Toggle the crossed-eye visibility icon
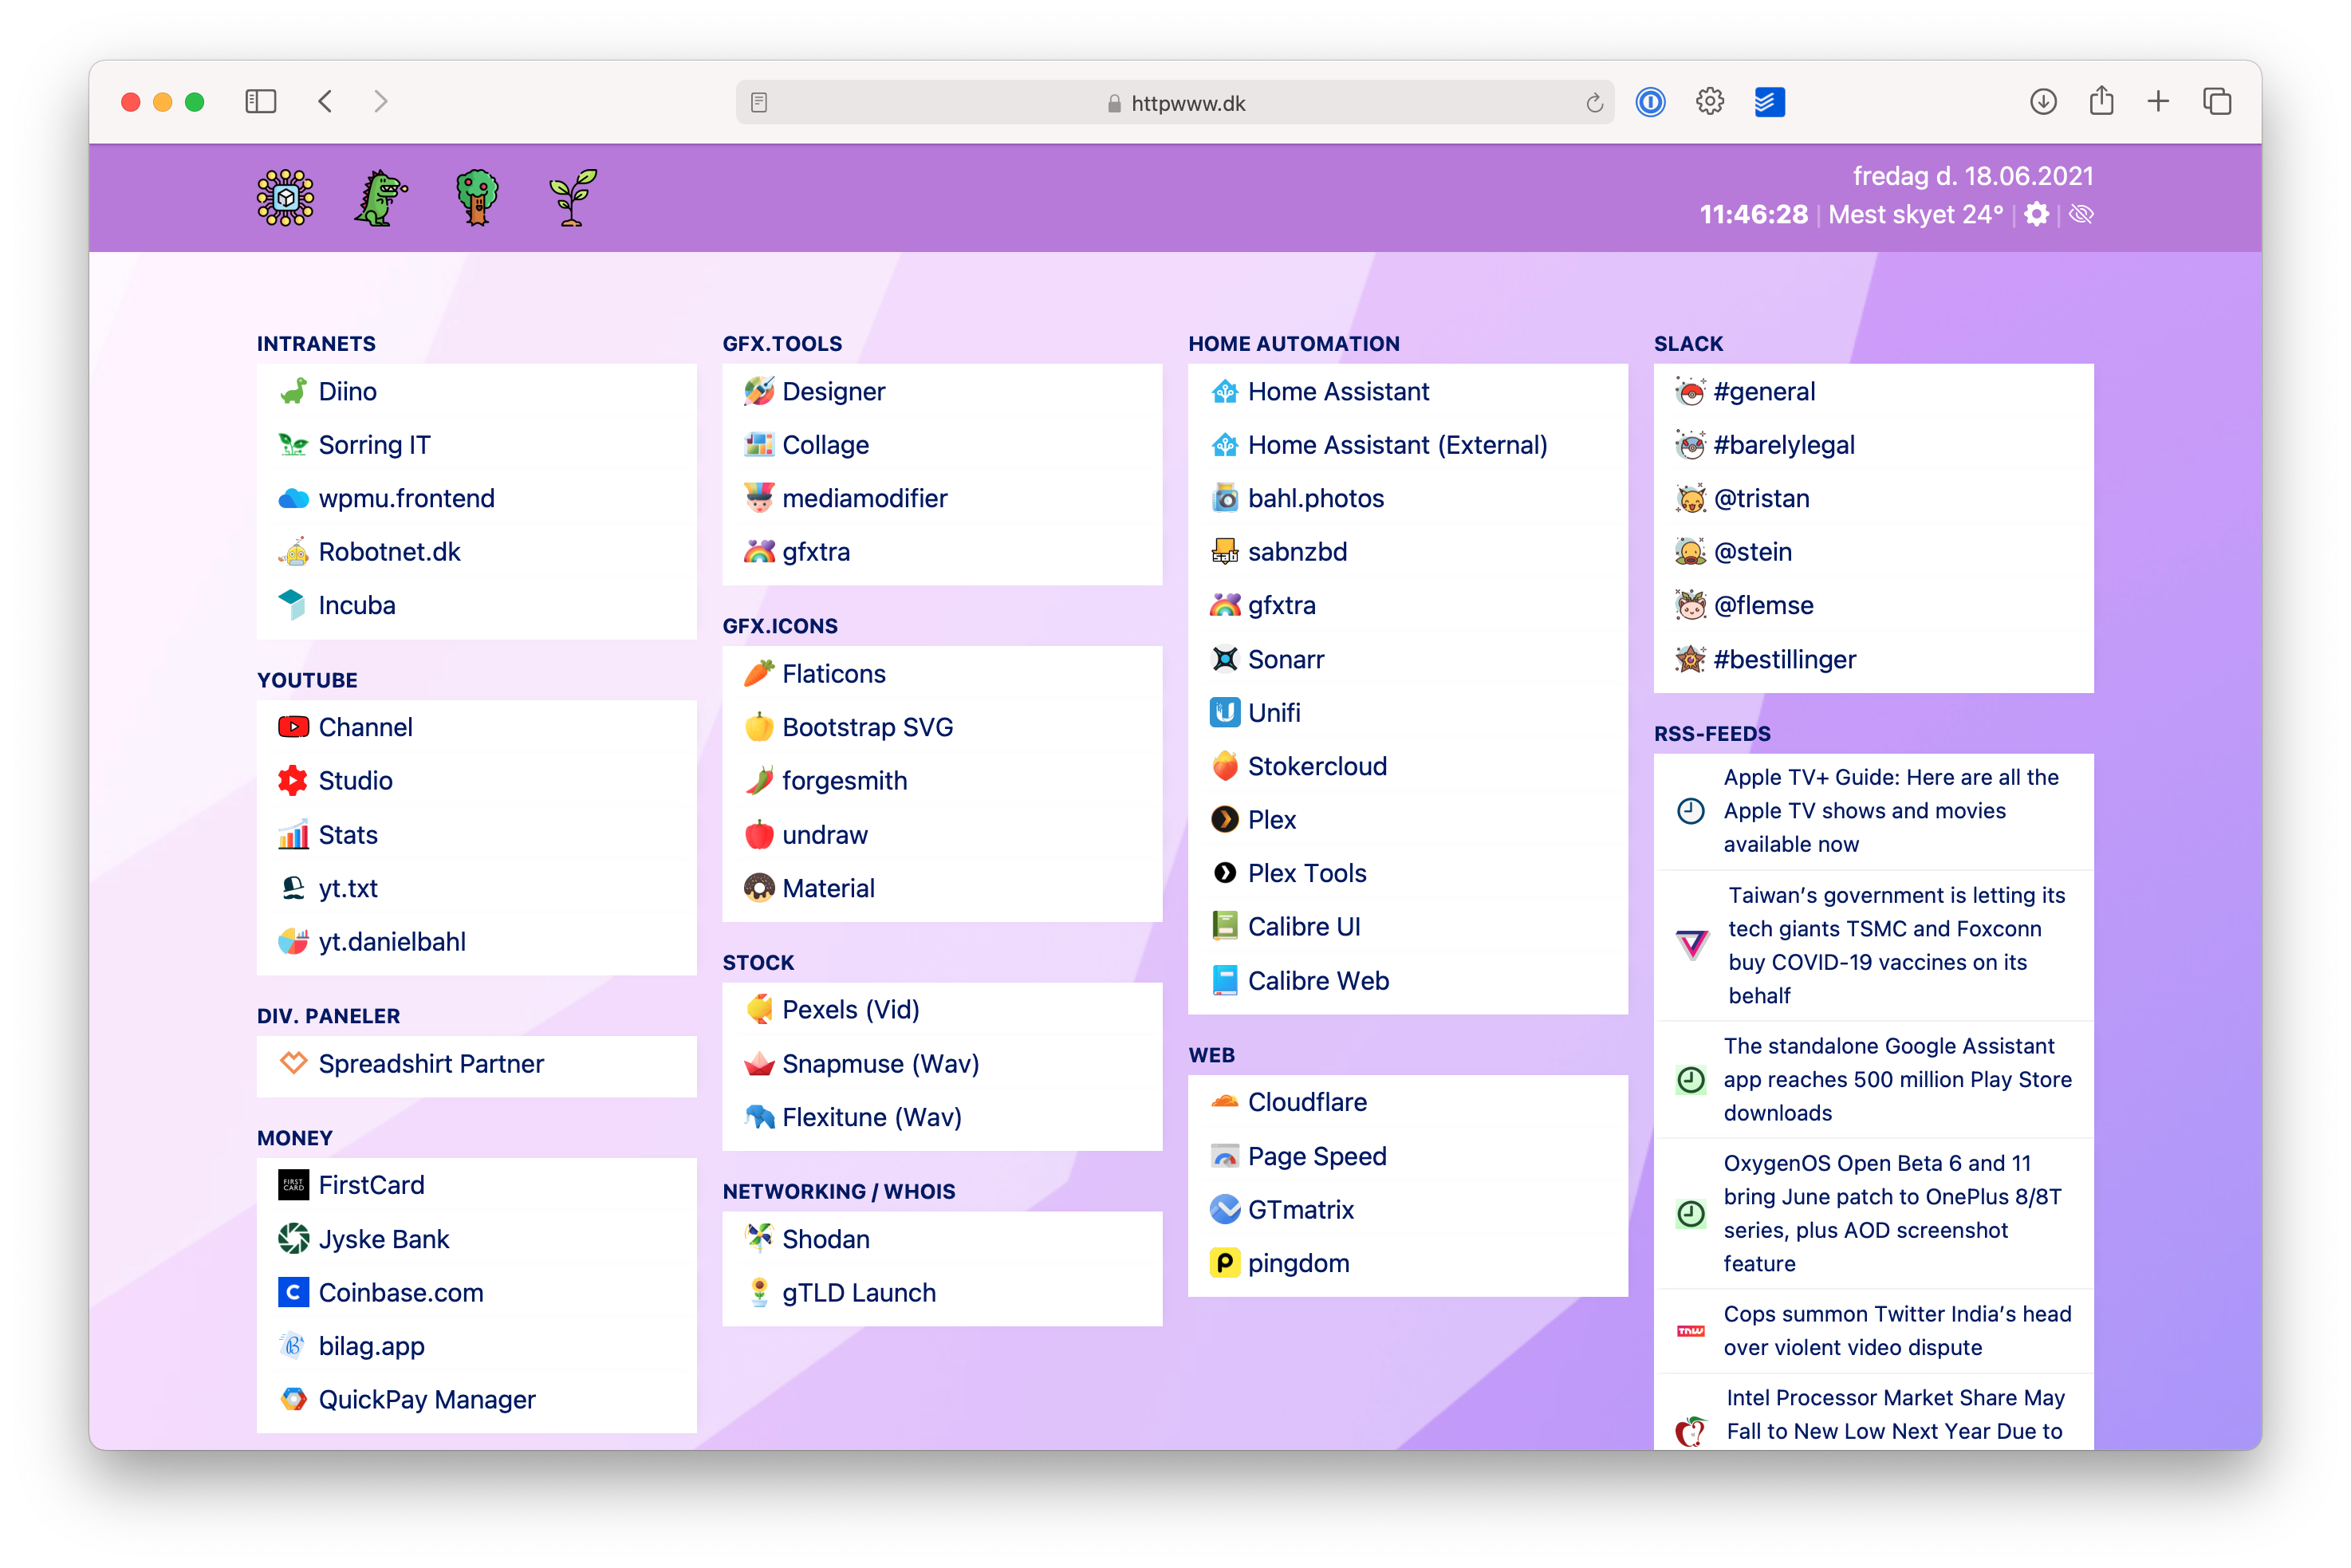 tap(2081, 215)
